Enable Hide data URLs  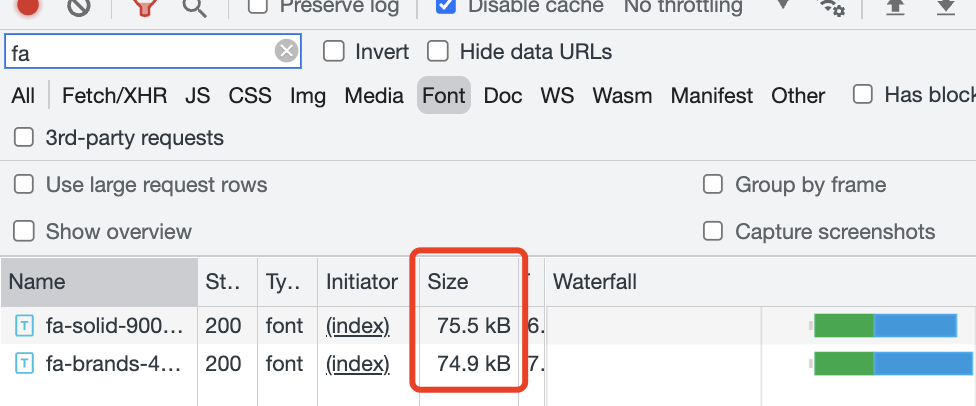[438, 51]
